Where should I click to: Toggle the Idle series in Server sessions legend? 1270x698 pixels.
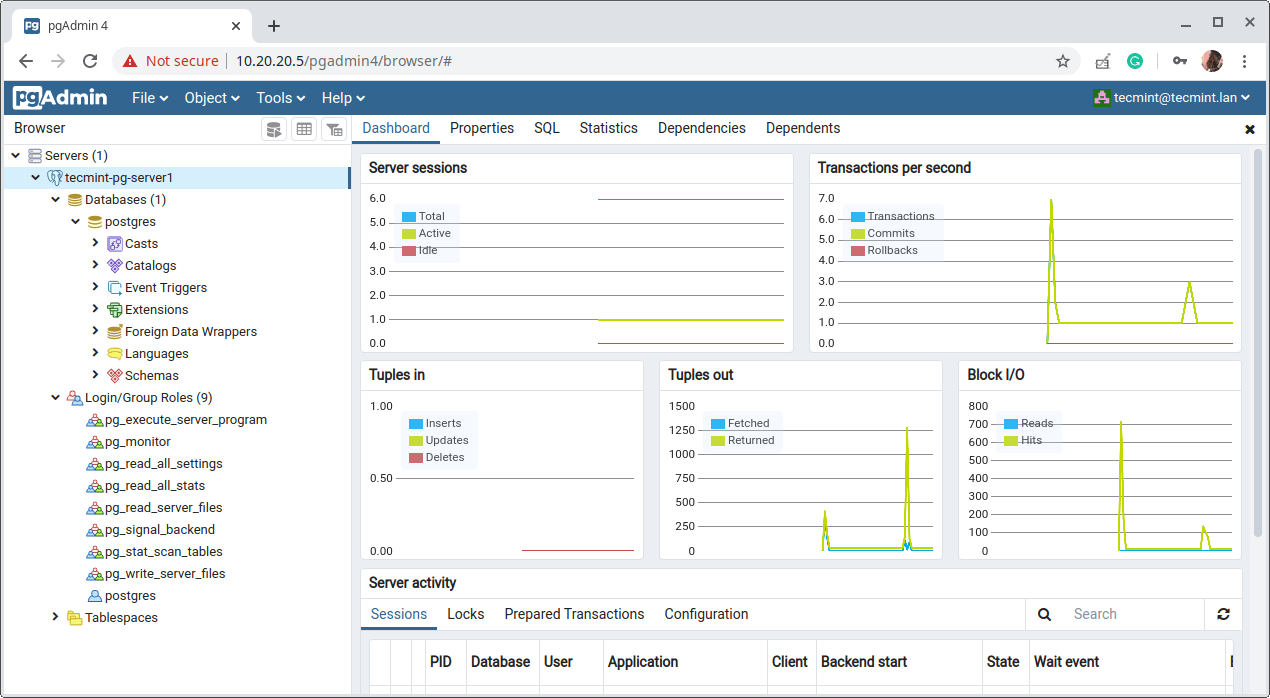pos(427,251)
